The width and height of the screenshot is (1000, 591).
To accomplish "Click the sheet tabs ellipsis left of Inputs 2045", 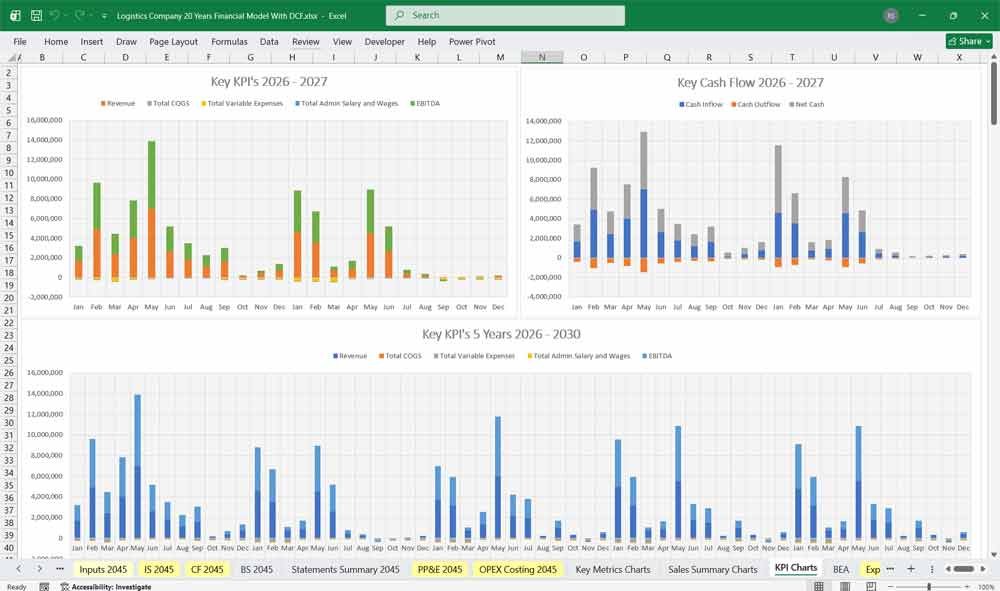I will tap(60, 569).
